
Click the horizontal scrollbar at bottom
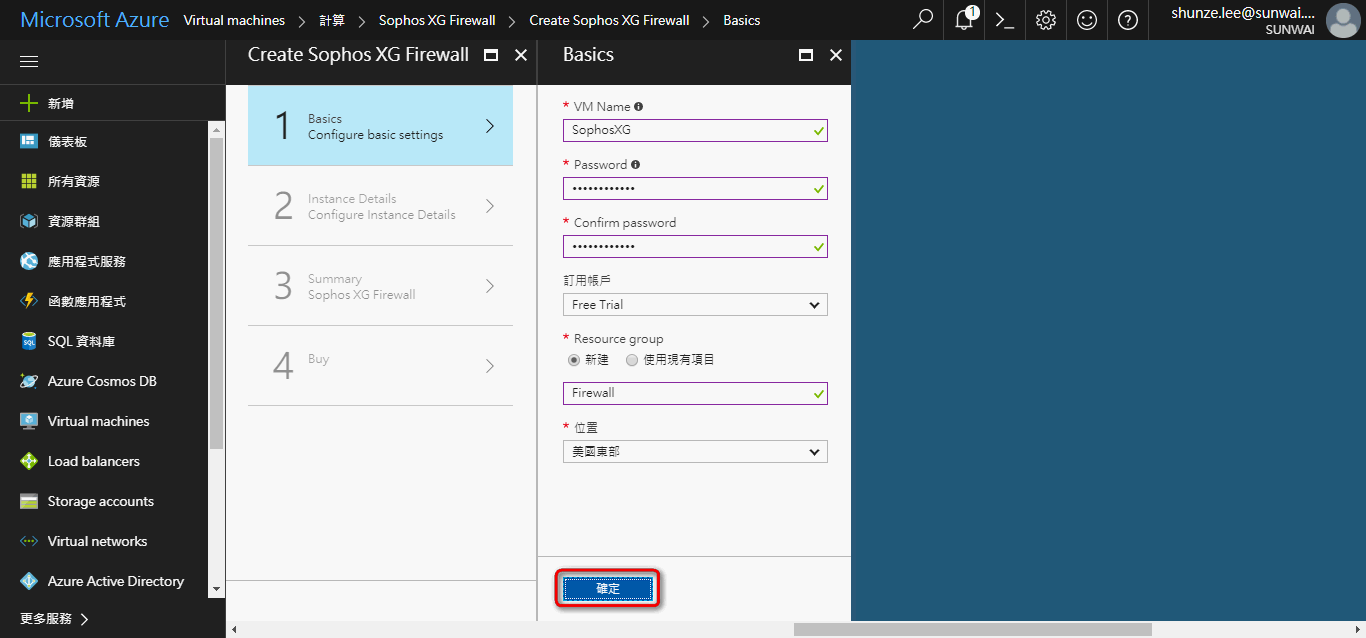click(972, 630)
